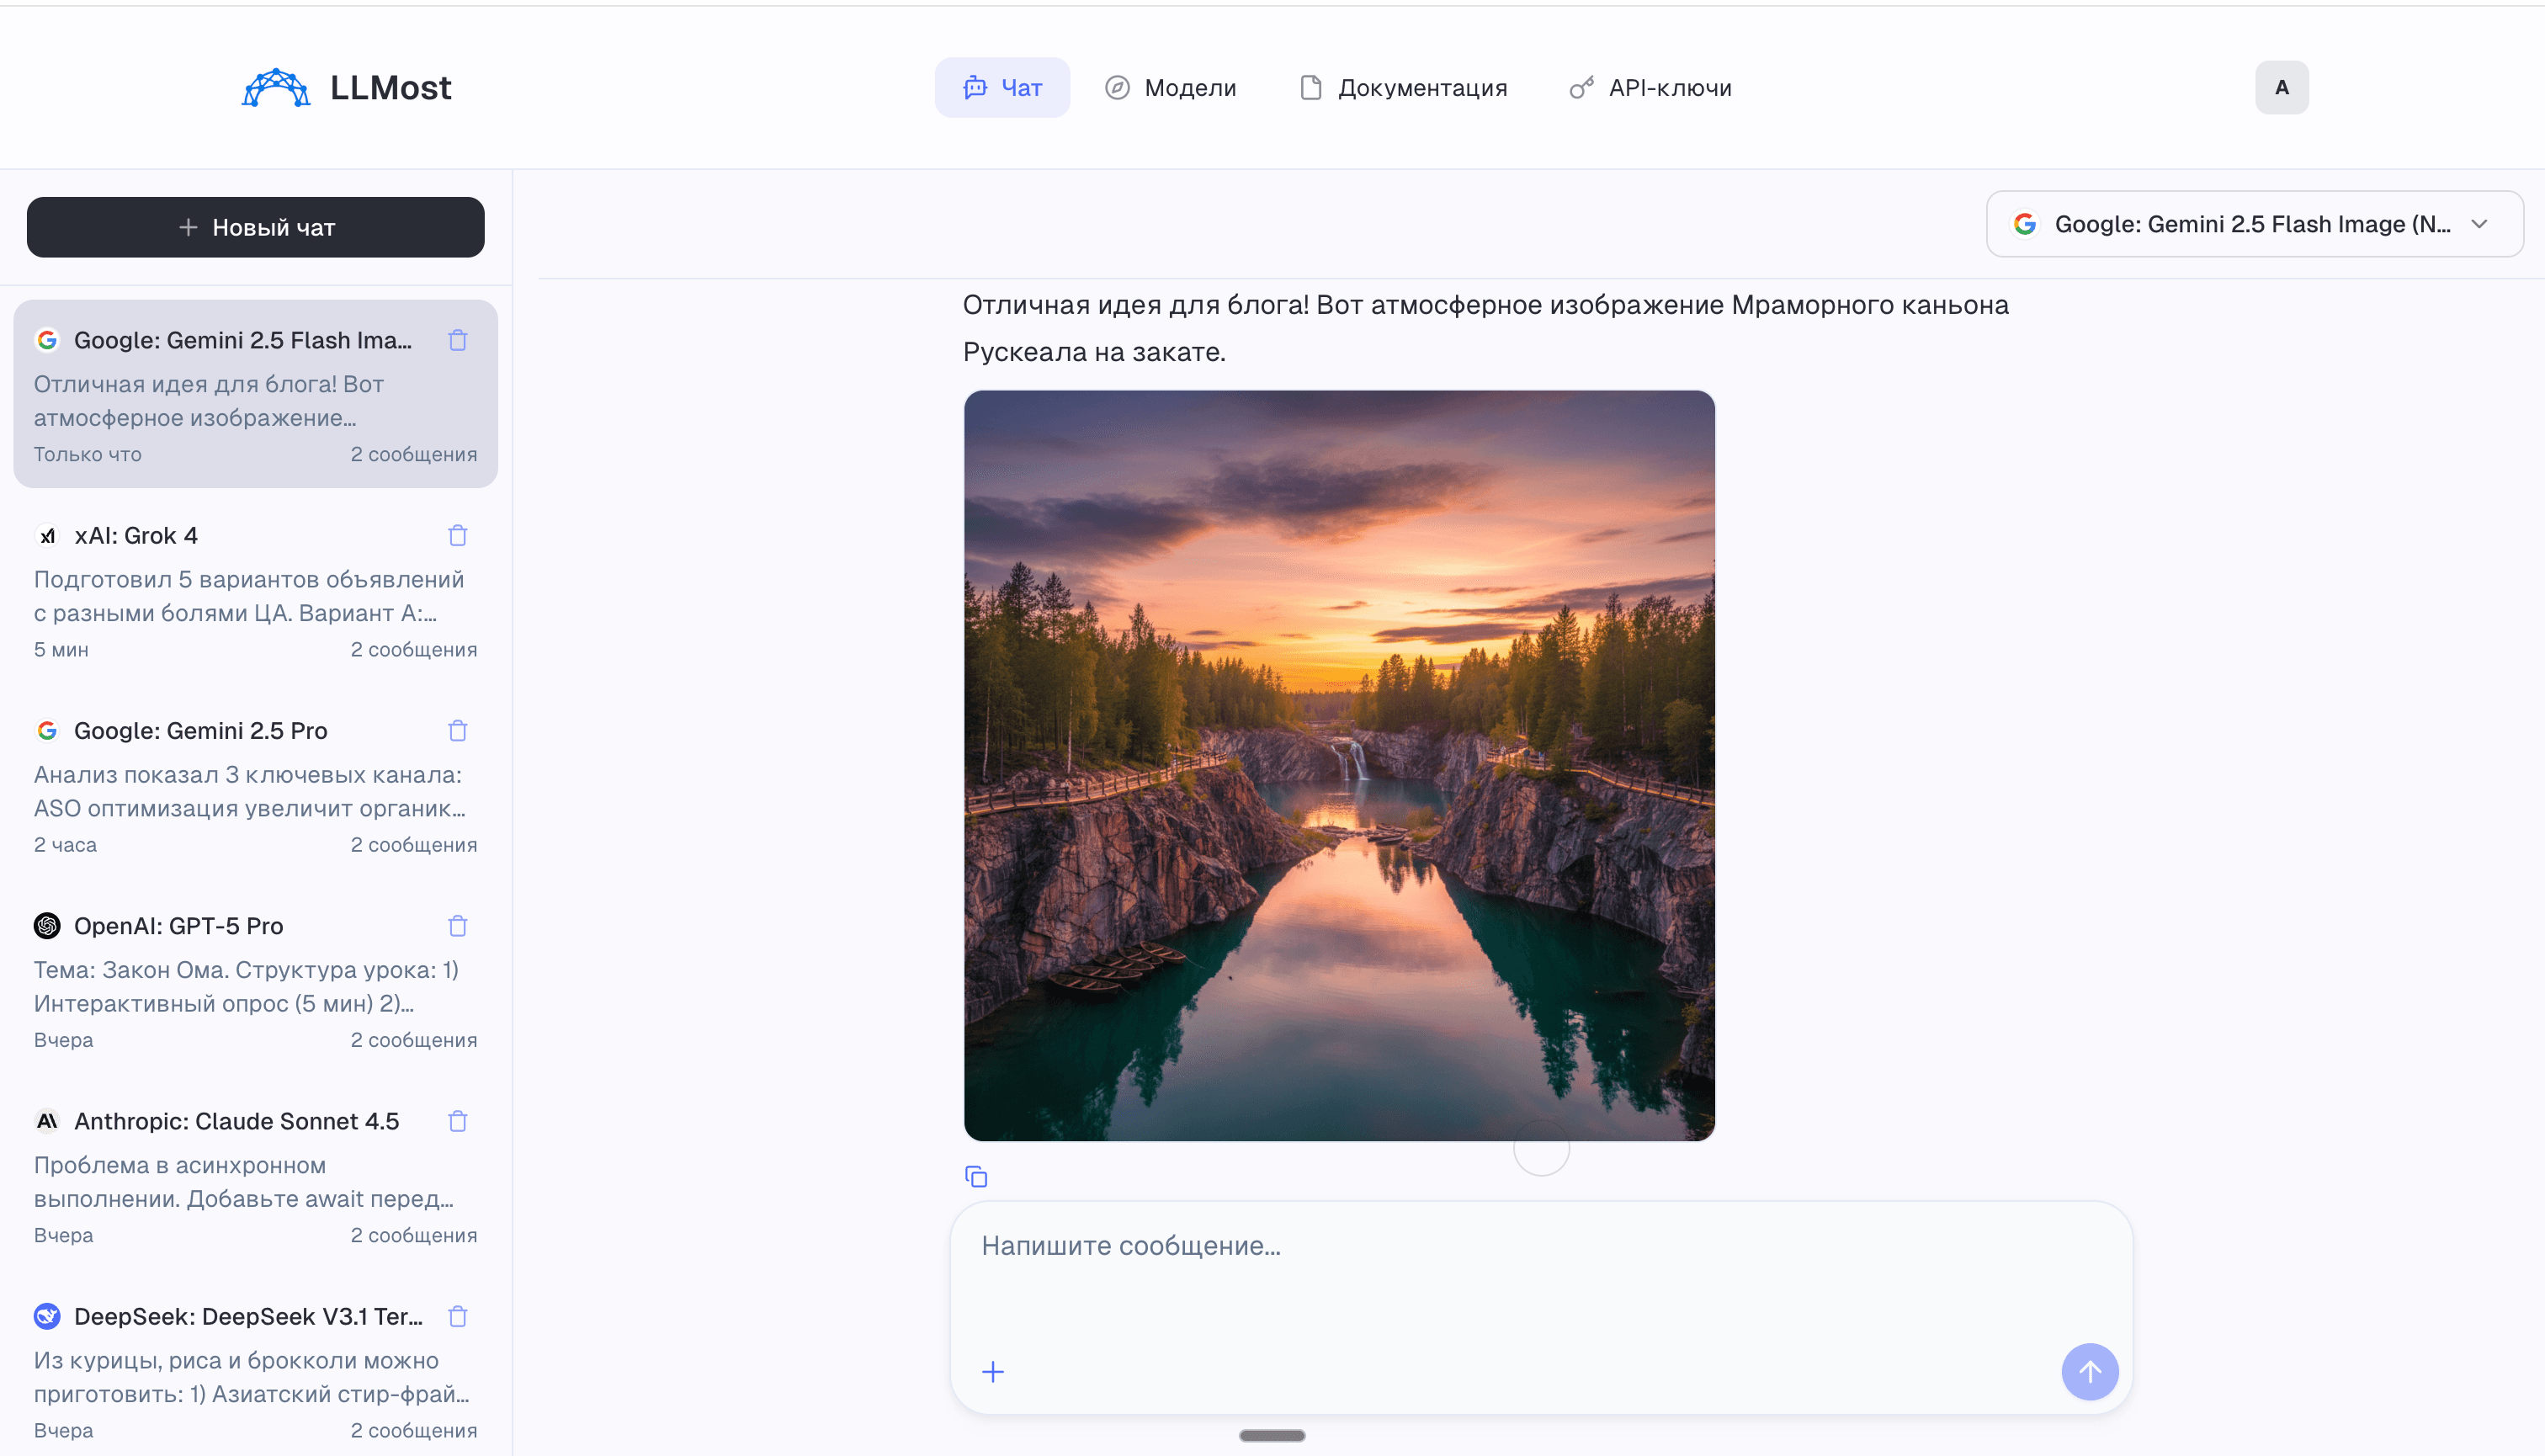
Task: Click the compass icon next to Модели
Action: click(1117, 87)
